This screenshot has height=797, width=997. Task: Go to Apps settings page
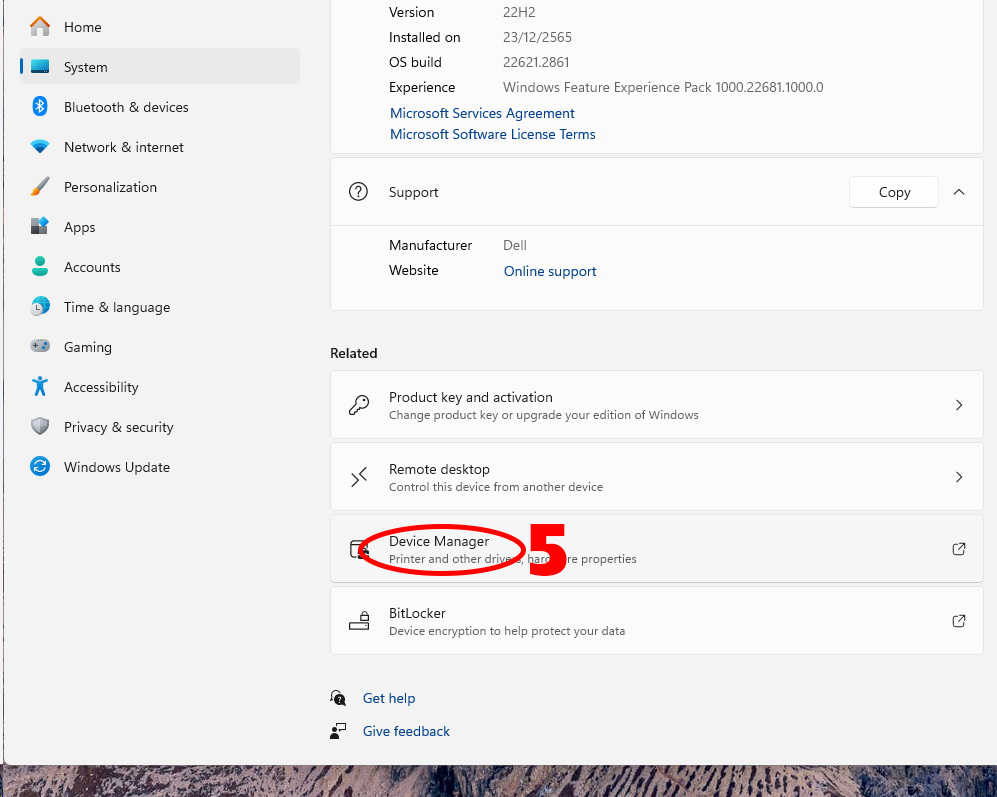[80, 227]
